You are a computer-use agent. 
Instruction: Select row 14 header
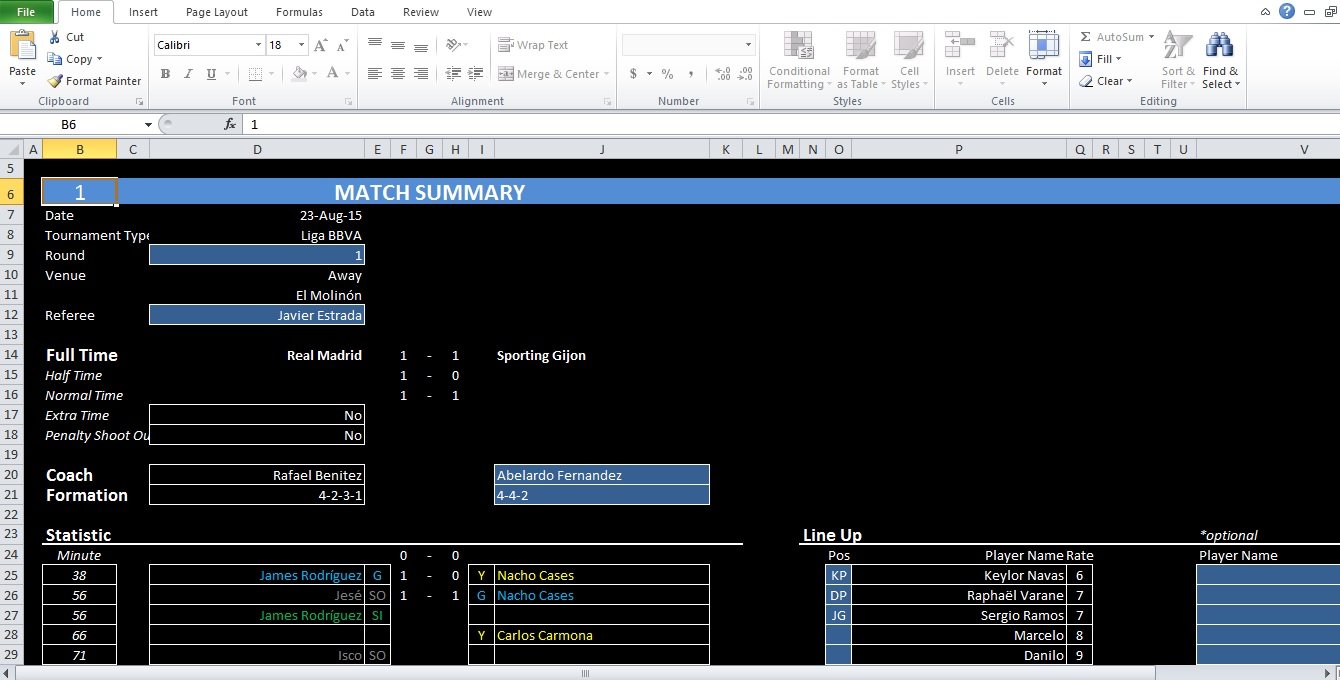[x=11, y=355]
